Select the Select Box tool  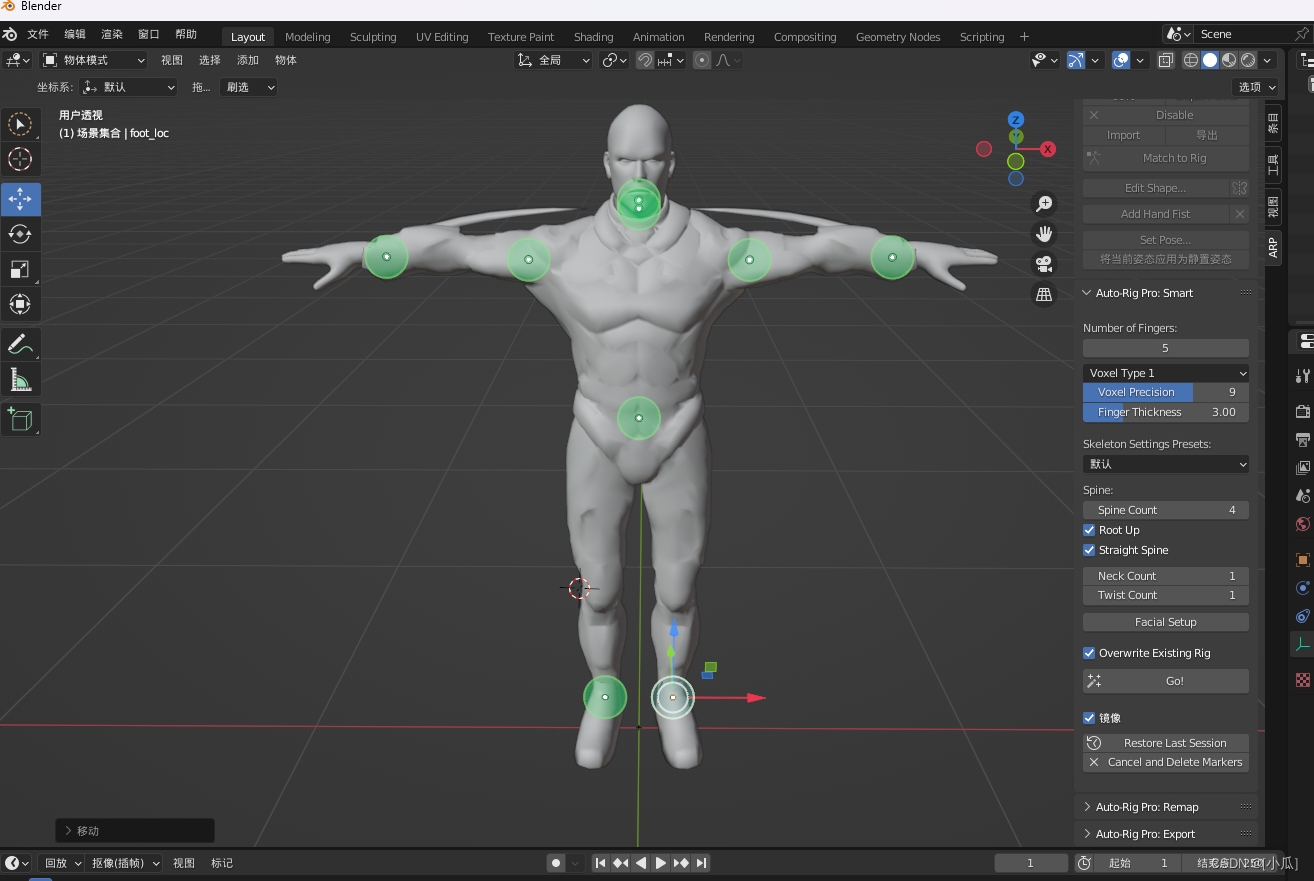(20, 125)
